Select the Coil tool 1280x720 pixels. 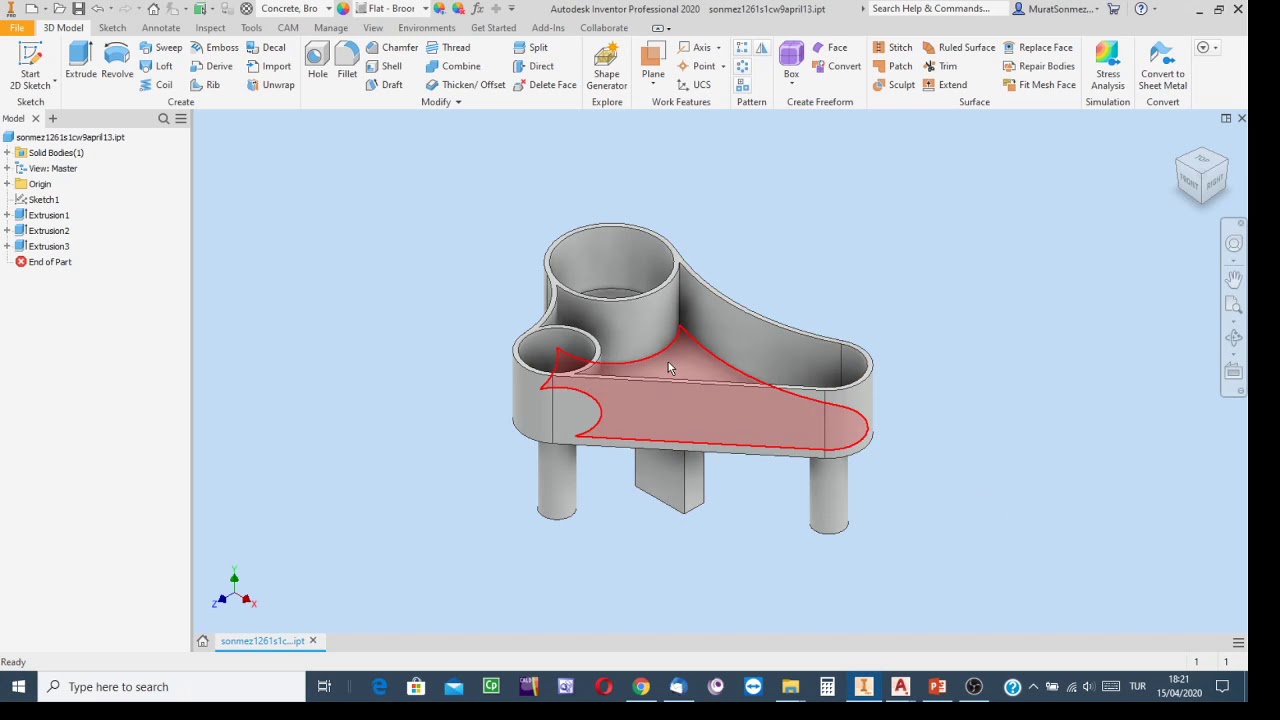click(x=156, y=85)
